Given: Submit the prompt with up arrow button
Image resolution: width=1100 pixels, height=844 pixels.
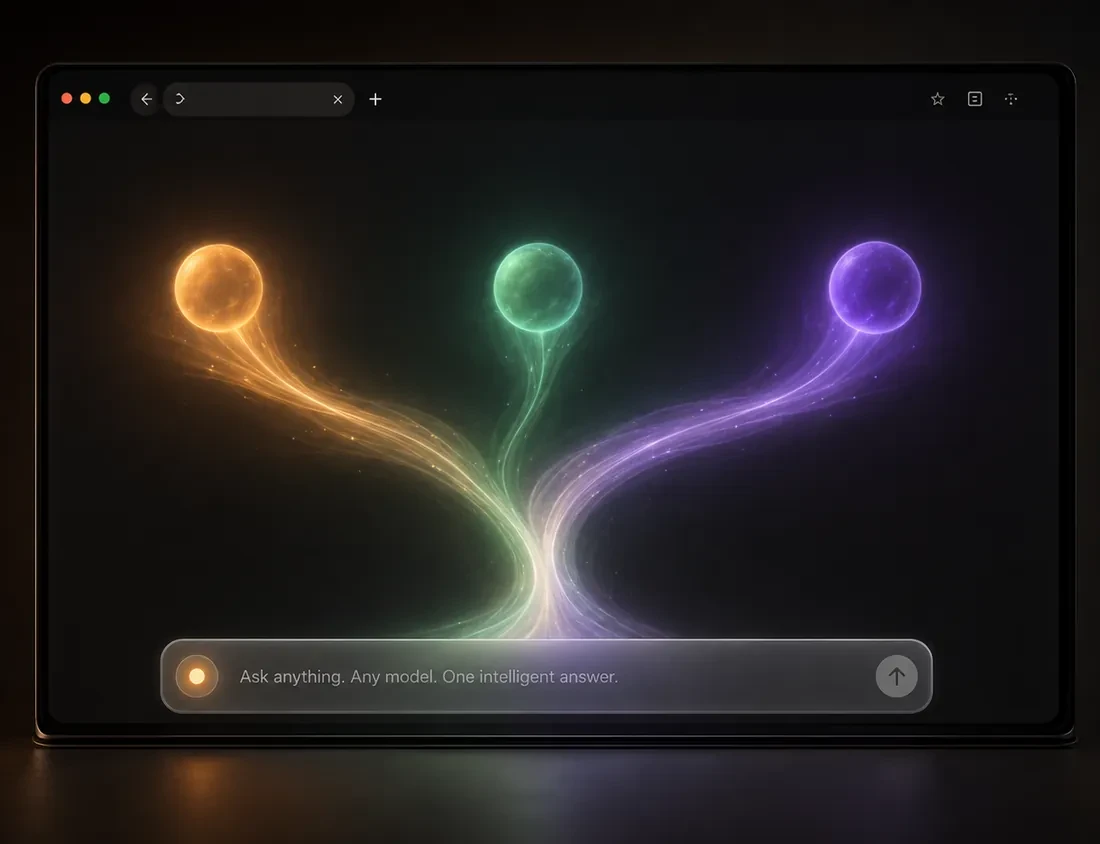Looking at the screenshot, I should coord(896,676).
